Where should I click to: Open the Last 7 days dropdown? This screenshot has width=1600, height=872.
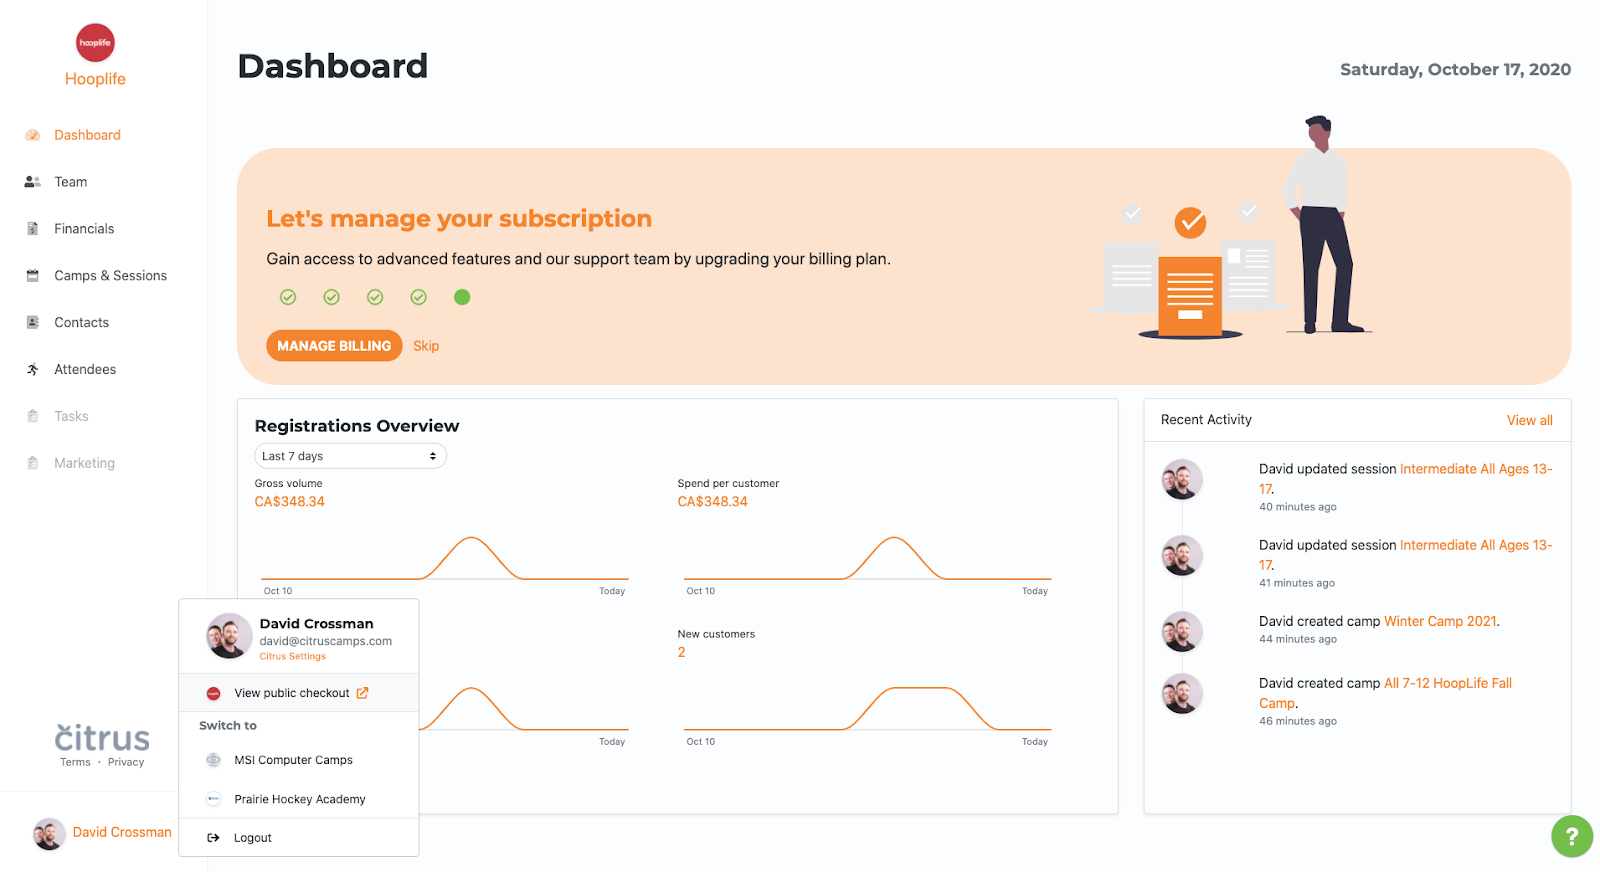tap(350, 456)
